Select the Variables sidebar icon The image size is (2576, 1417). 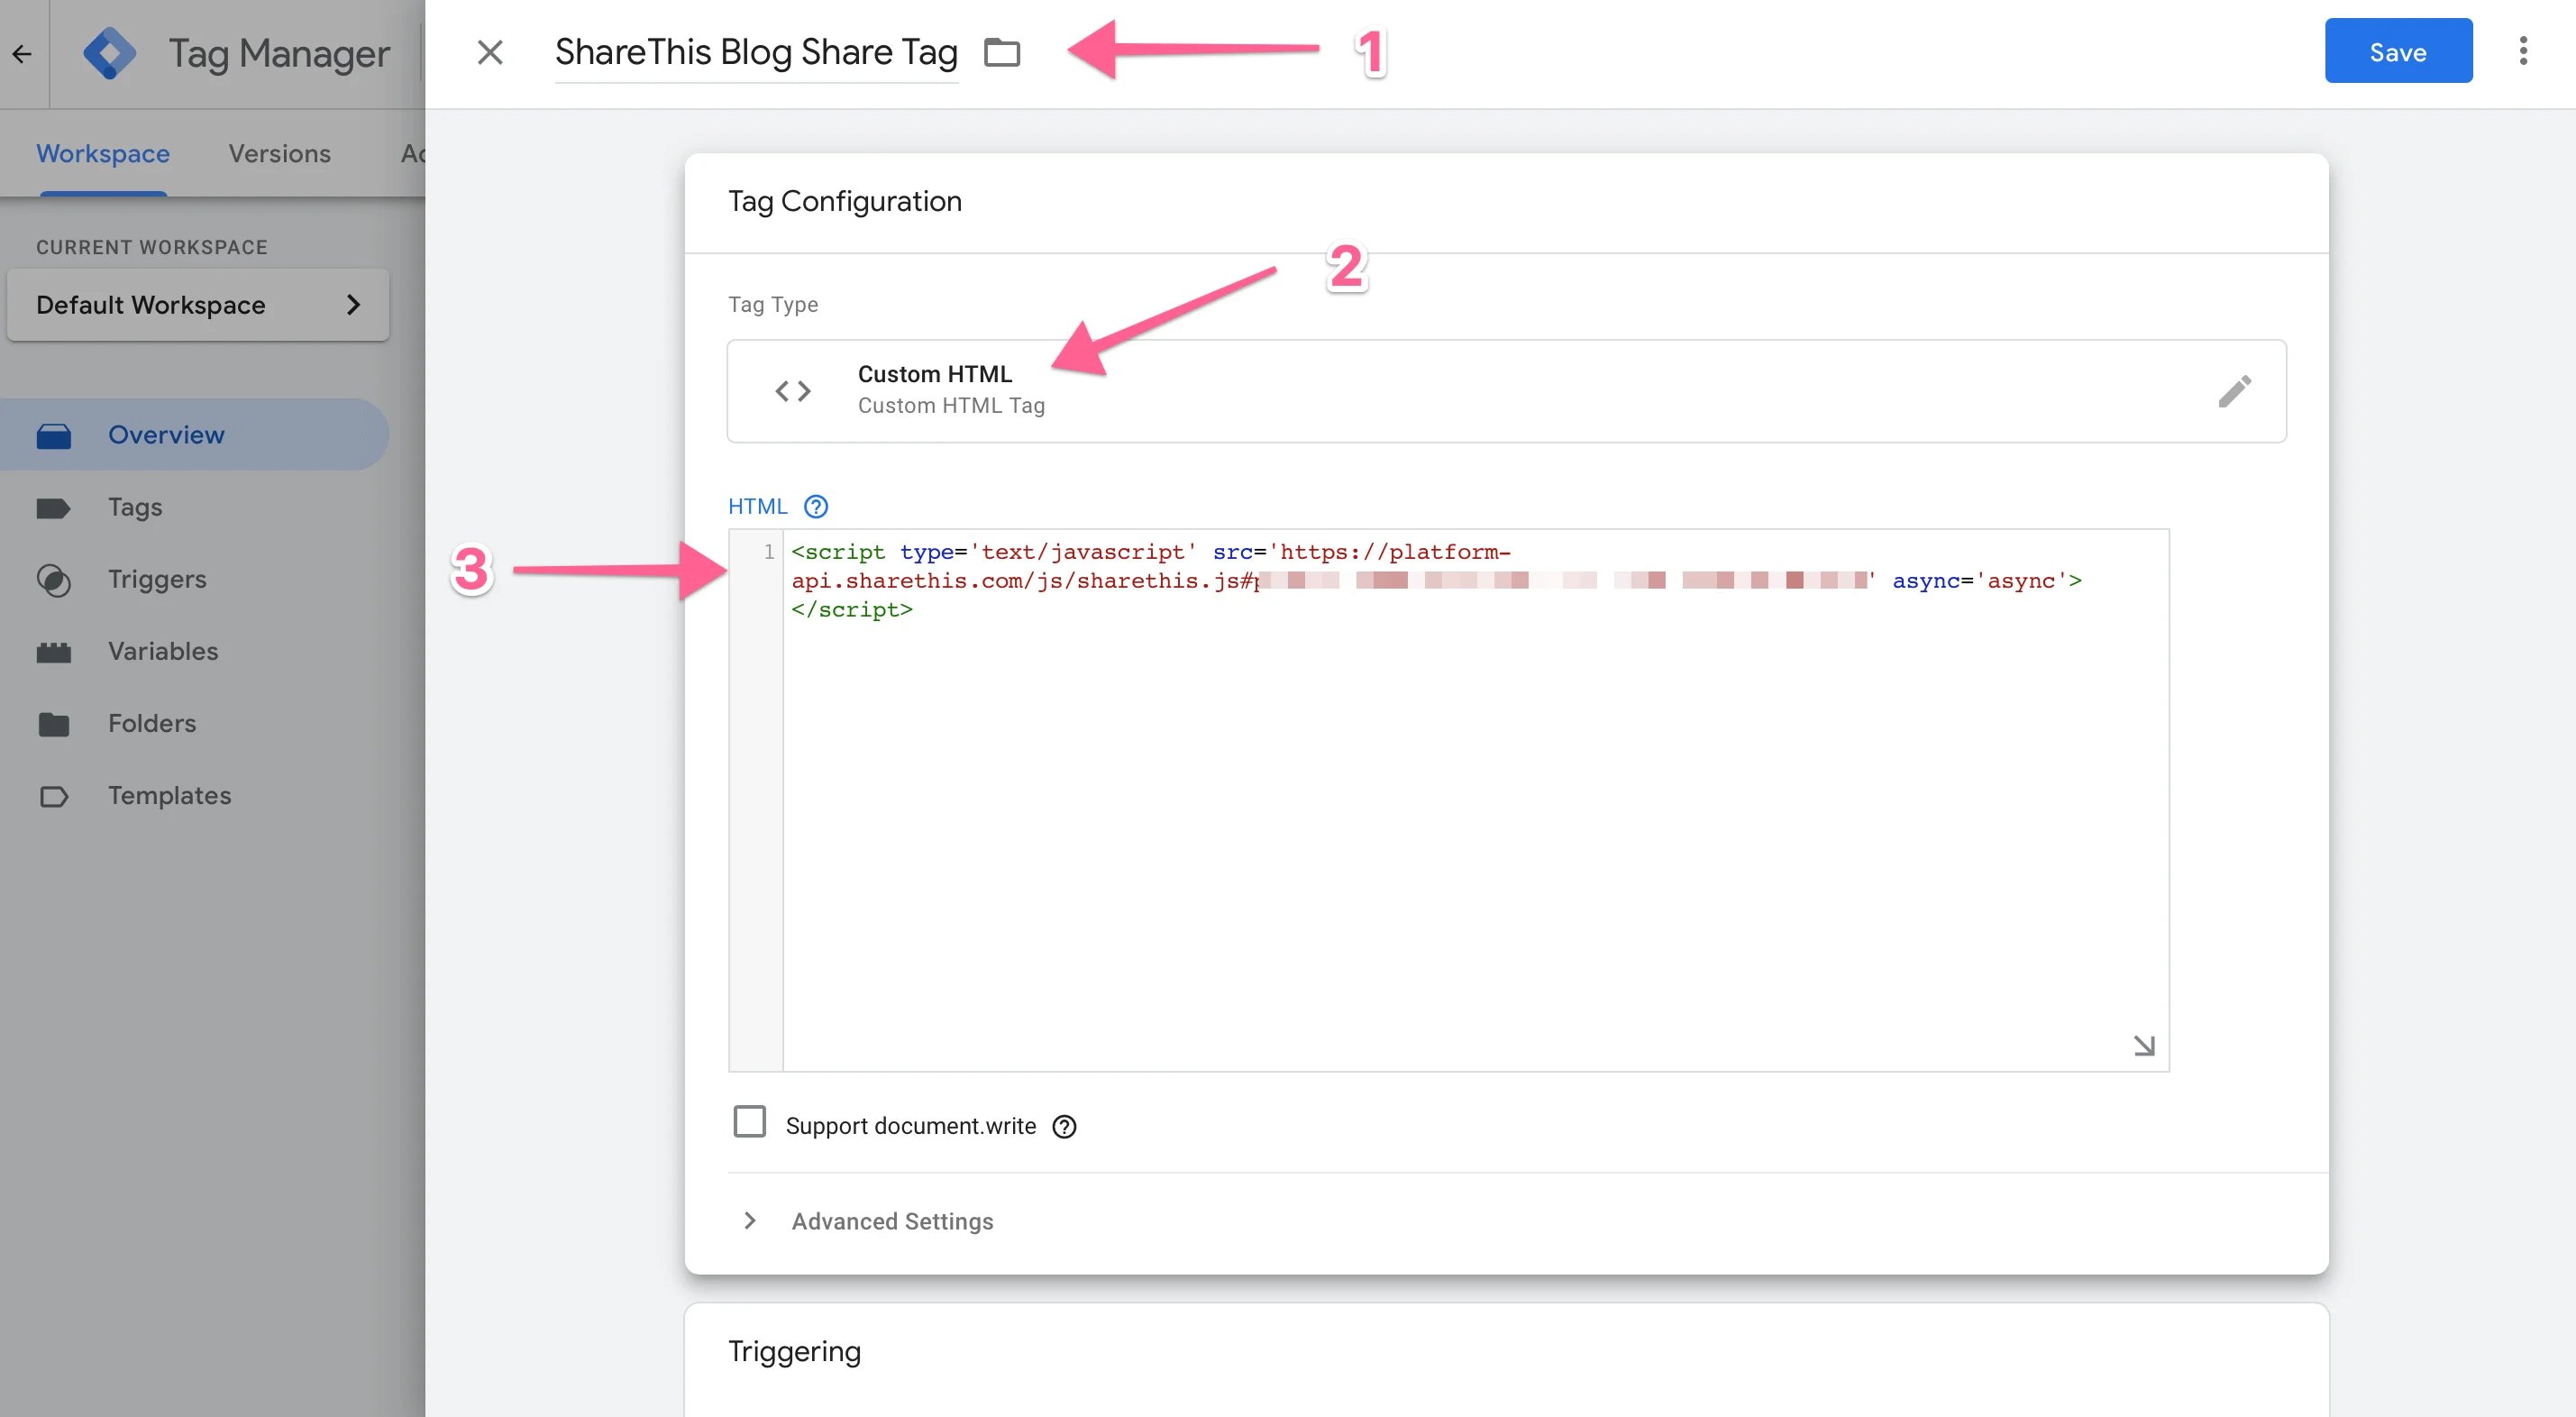click(x=54, y=651)
